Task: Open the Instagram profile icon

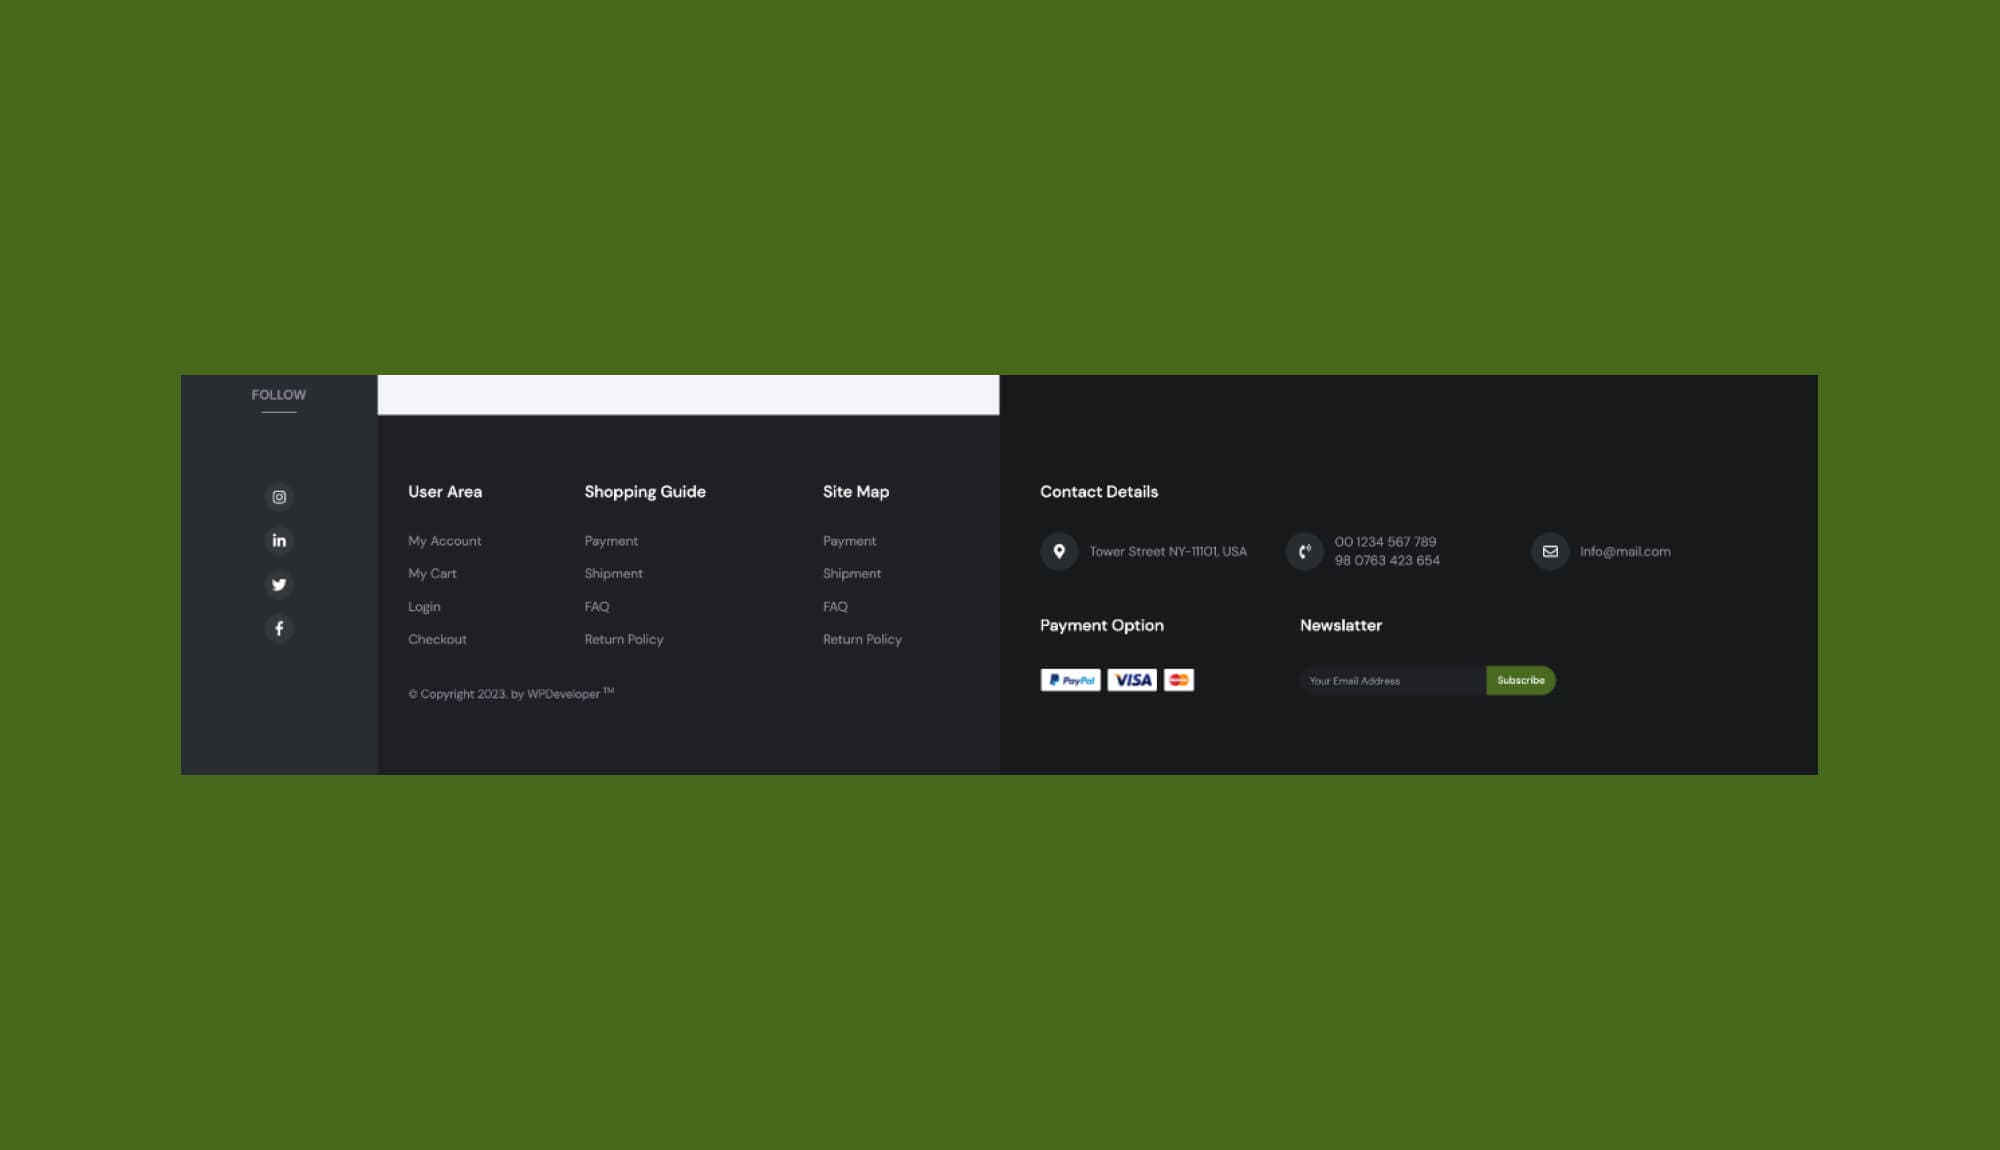Action: tap(279, 497)
